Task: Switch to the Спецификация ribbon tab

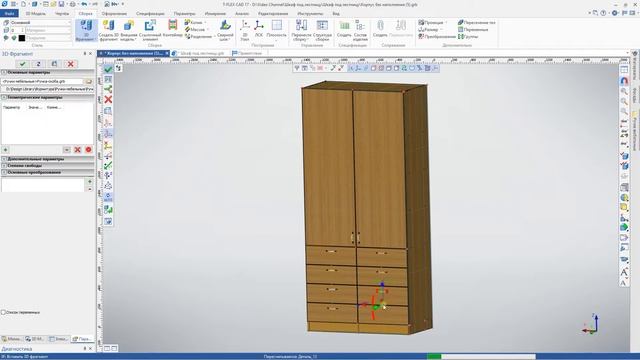Action: pos(150,13)
